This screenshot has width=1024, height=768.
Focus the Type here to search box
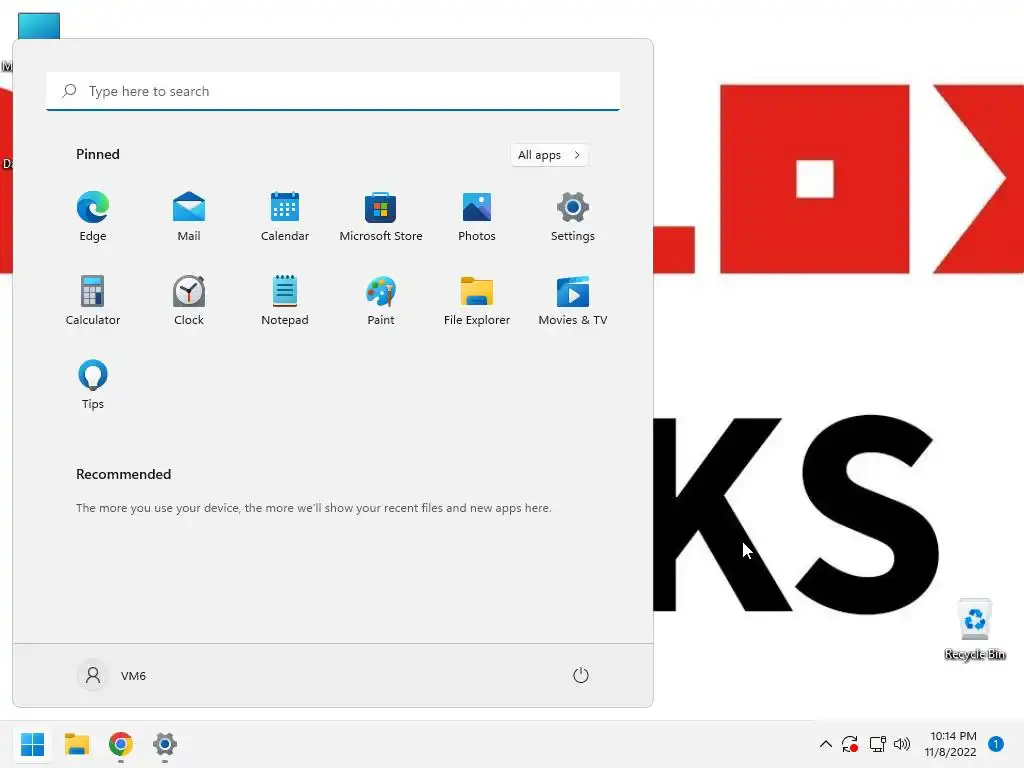click(333, 91)
